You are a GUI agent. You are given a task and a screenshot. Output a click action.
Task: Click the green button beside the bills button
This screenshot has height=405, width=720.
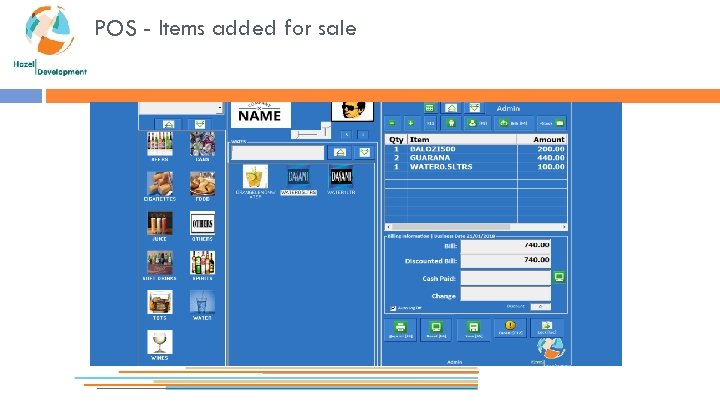point(551,123)
